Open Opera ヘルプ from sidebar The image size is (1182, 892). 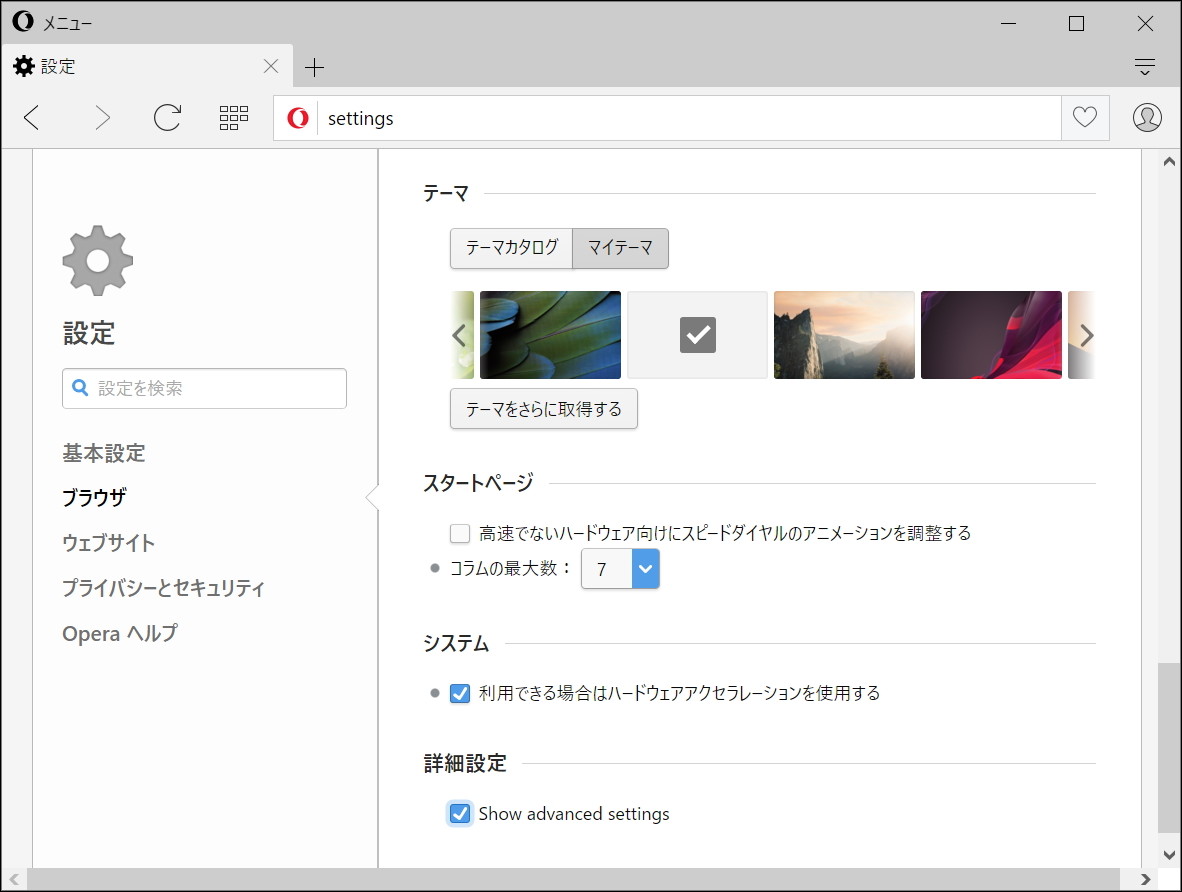coord(119,633)
